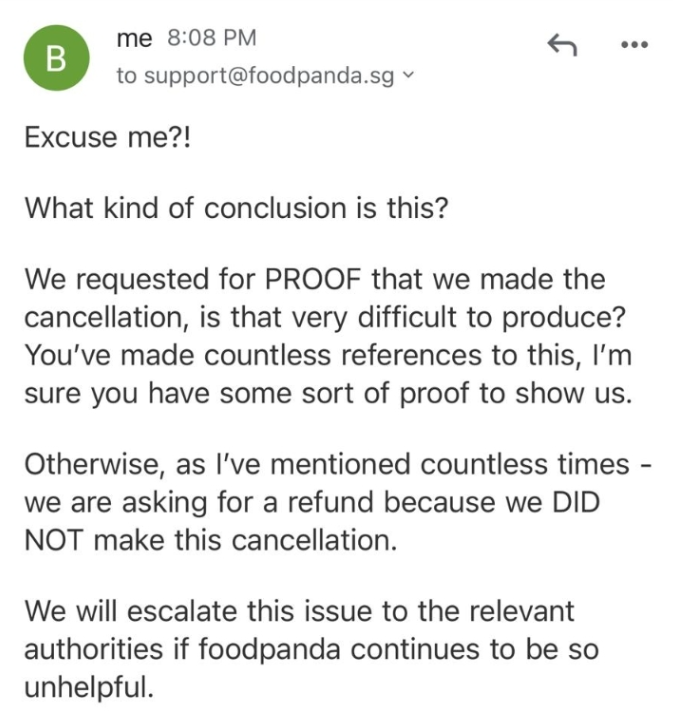The image size is (673, 715).
Task: Click the capitalized word "PROOF"
Action: click(x=313, y=279)
